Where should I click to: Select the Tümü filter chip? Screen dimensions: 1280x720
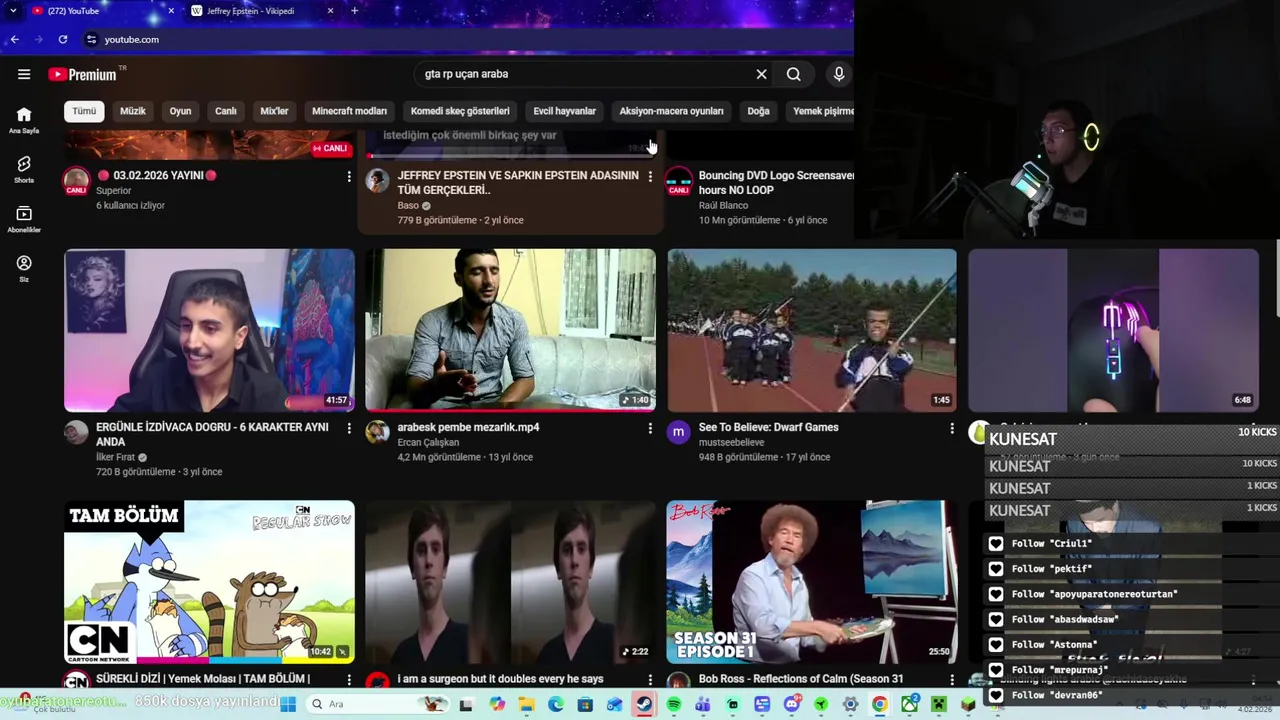click(84, 111)
